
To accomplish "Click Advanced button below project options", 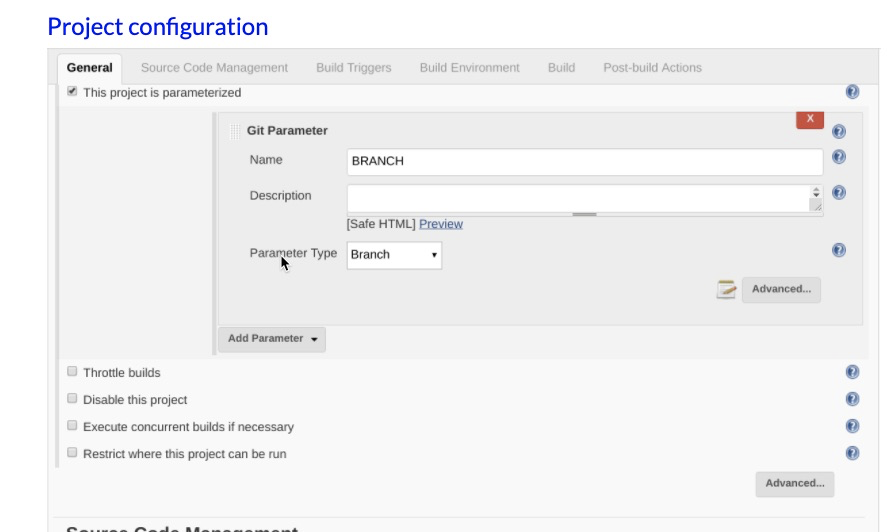I will click(x=795, y=484).
